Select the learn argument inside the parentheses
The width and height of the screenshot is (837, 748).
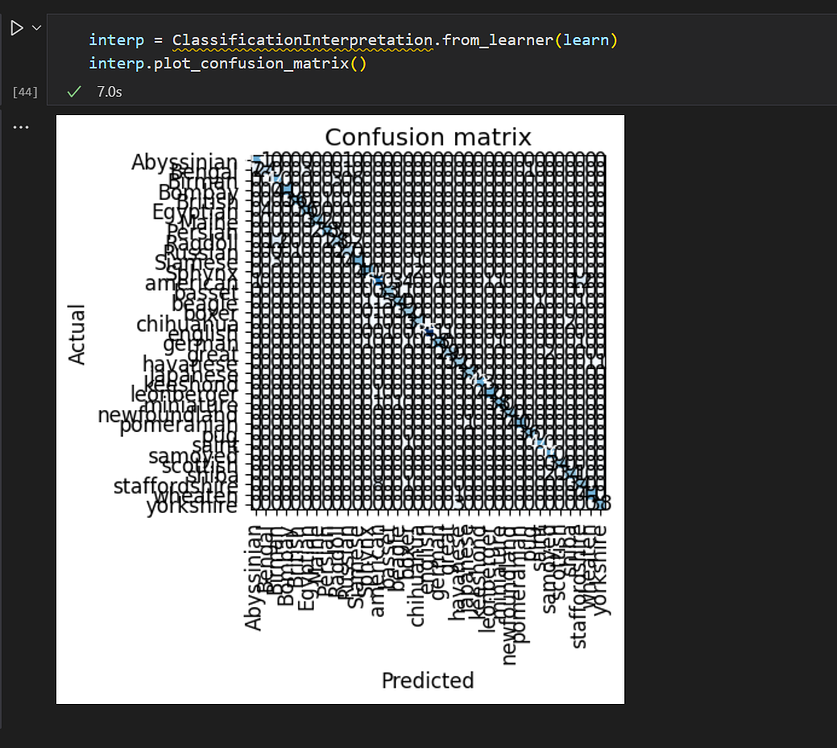pos(587,41)
